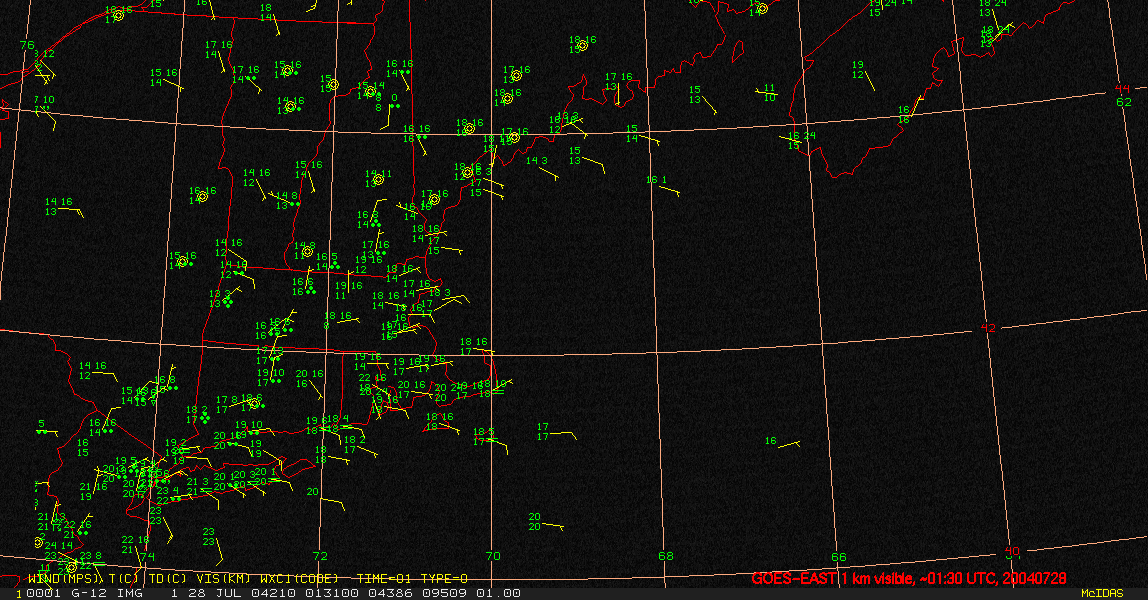Viewport: 1148px width, 600px height.
Task: Click the red latitude label 44
Action: 1122,89
